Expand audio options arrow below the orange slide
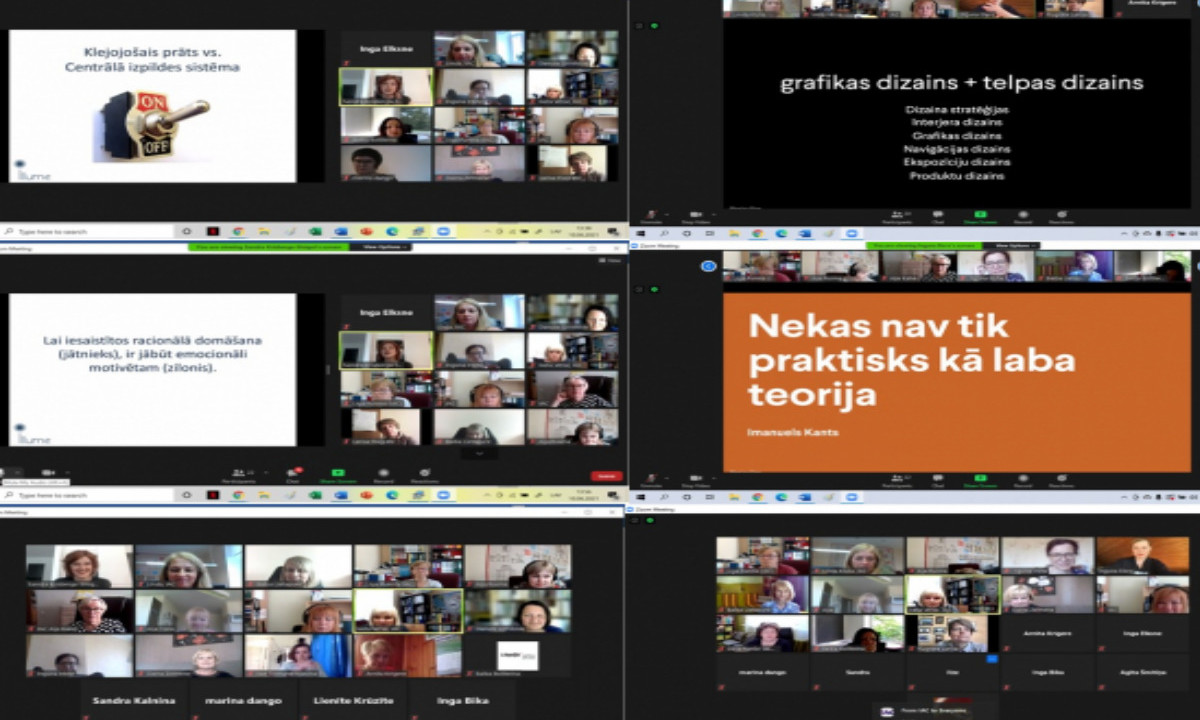Image resolution: width=1200 pixels, height=720 pixels. point(666,477)
